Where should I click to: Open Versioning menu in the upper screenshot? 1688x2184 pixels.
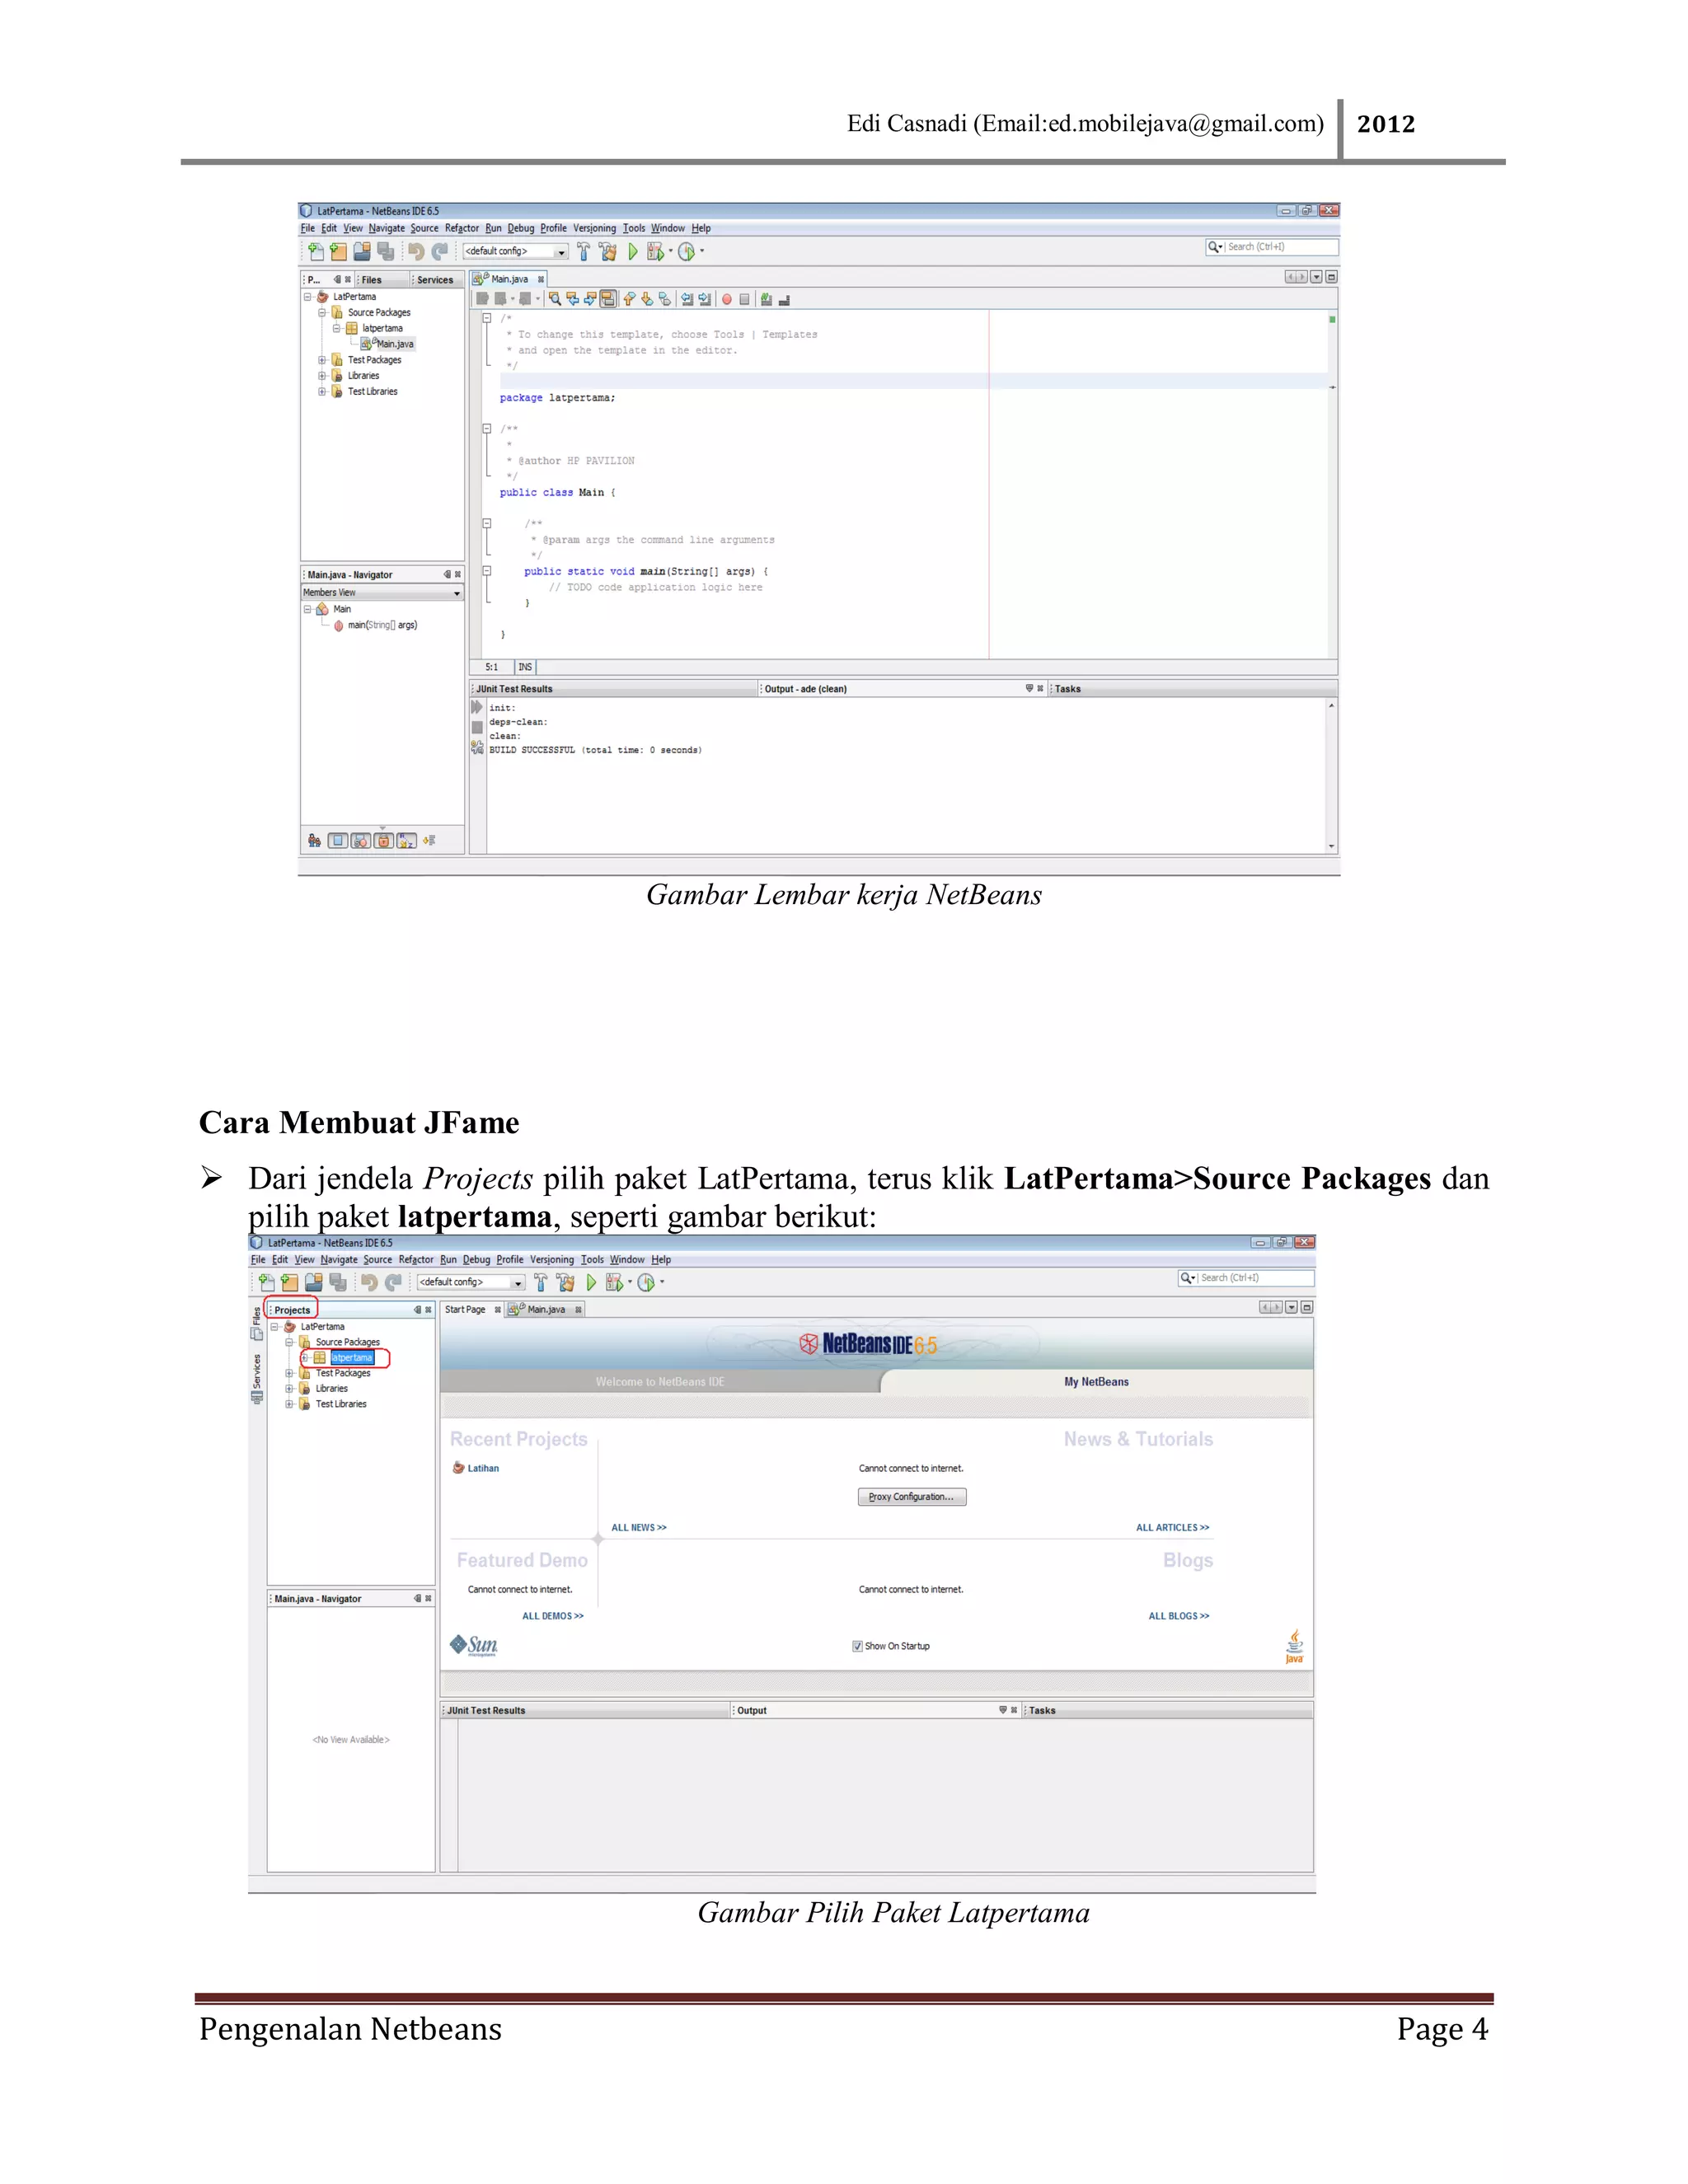pos(594,228)
